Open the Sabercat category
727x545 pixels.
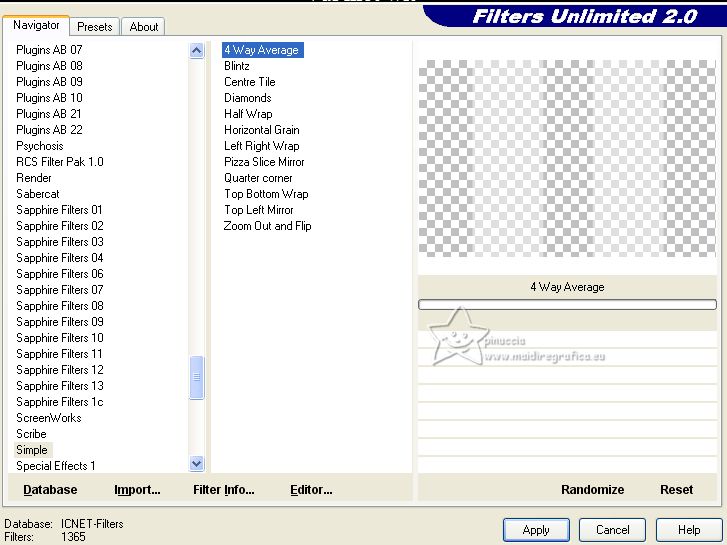pyautogui.click(x=38, y=194)
